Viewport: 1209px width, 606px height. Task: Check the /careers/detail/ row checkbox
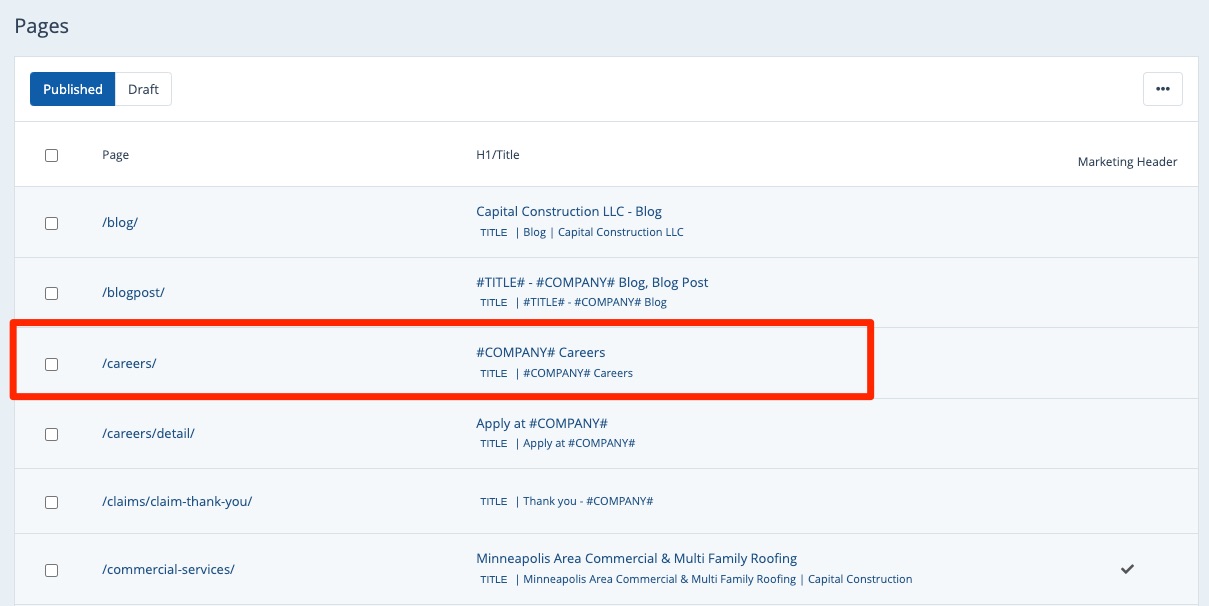[52, 434]
